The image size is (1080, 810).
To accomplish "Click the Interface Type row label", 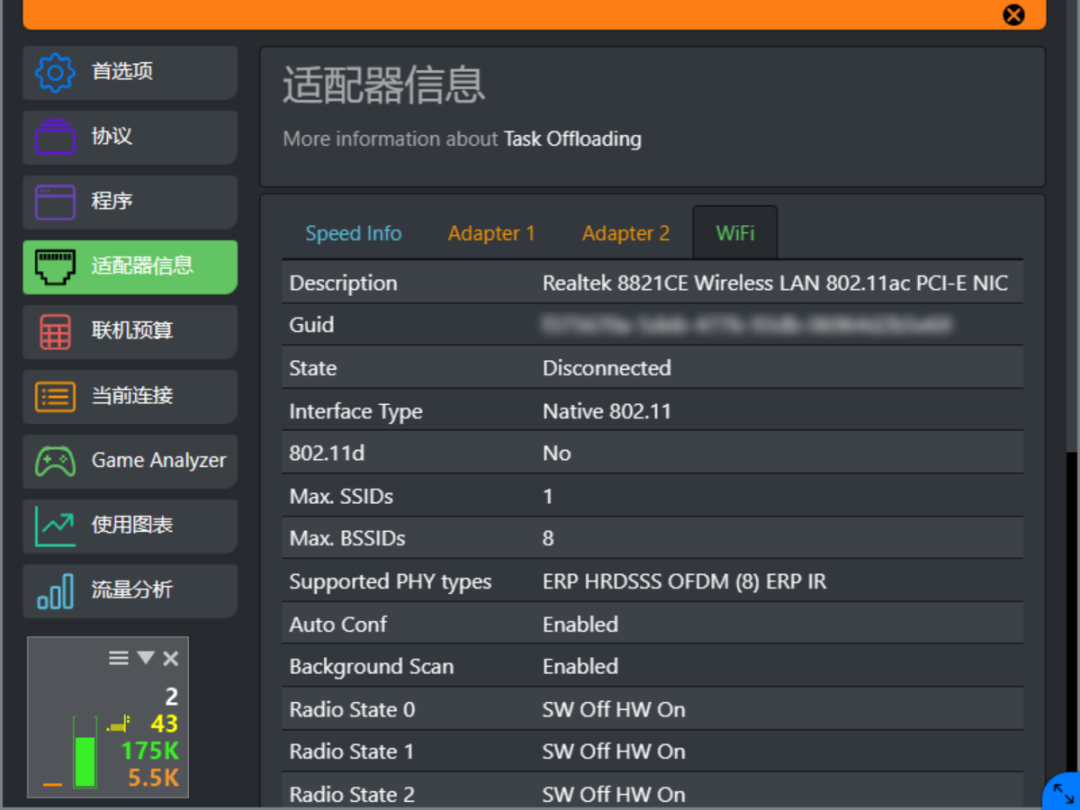I will click(x=356, y=412).
